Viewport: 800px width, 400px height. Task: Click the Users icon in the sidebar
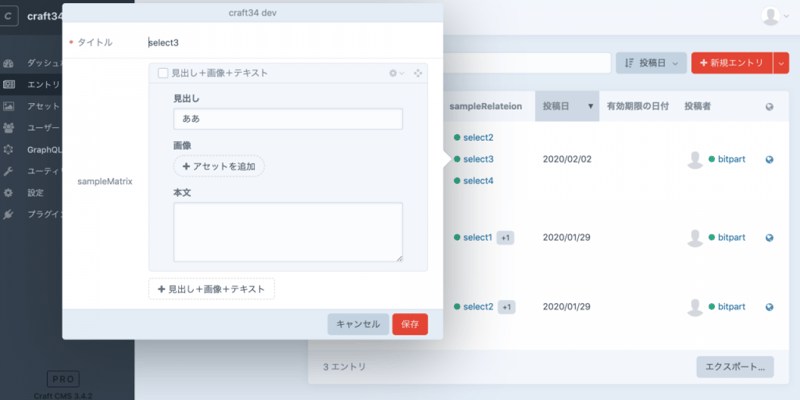tap(9, 128)
